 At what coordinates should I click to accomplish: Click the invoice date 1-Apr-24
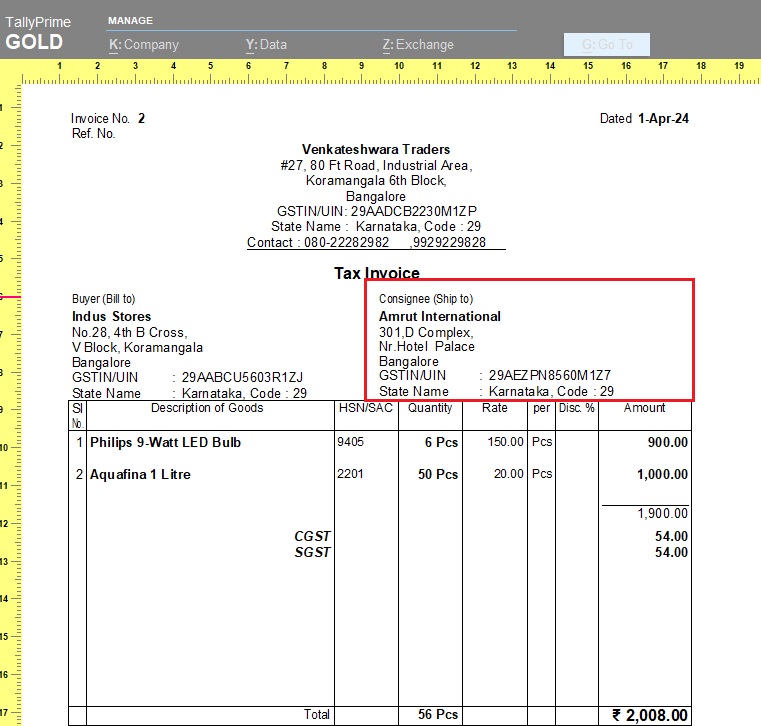(662, 118)
